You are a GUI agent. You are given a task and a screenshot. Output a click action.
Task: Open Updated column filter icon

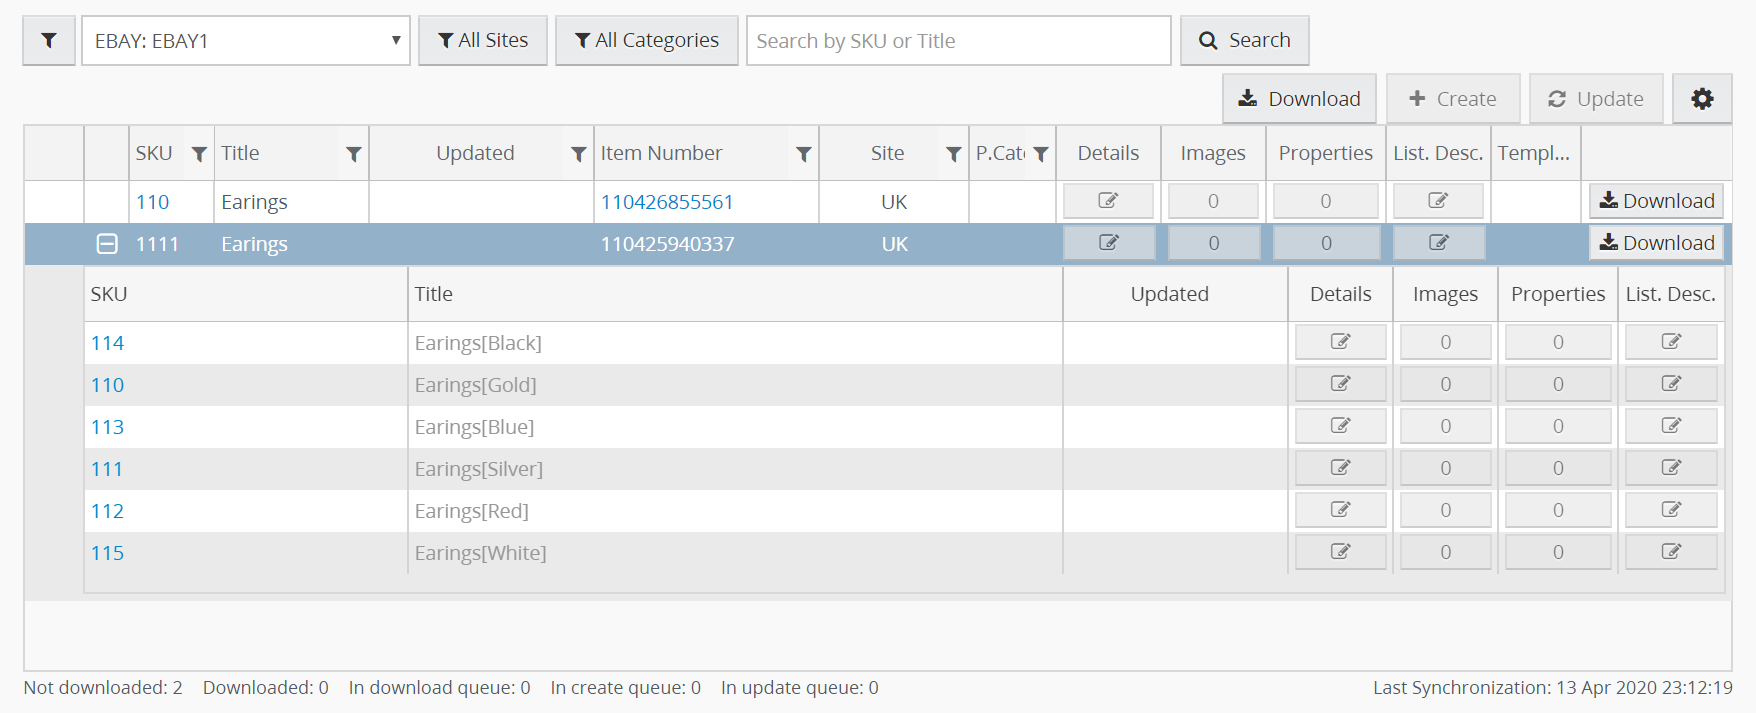[578, 154]
